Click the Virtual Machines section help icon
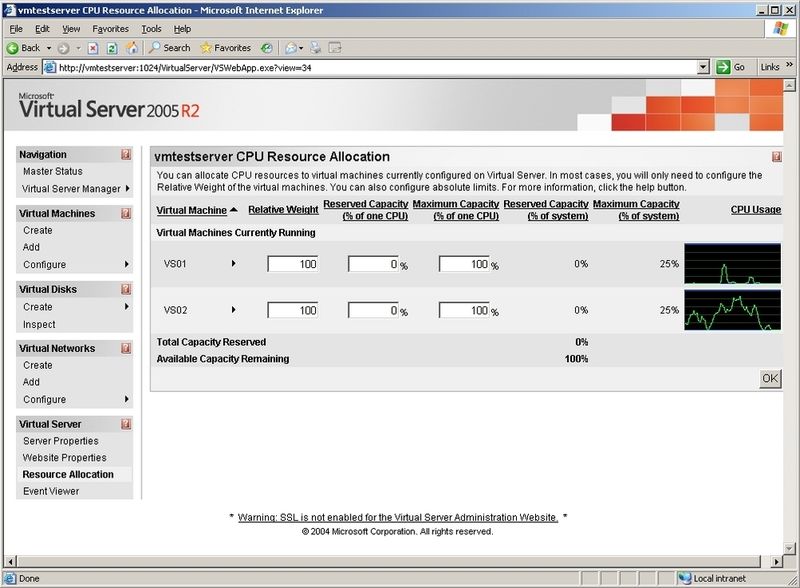The height and width of the screenshot is (588, 800). coord(126,214)
